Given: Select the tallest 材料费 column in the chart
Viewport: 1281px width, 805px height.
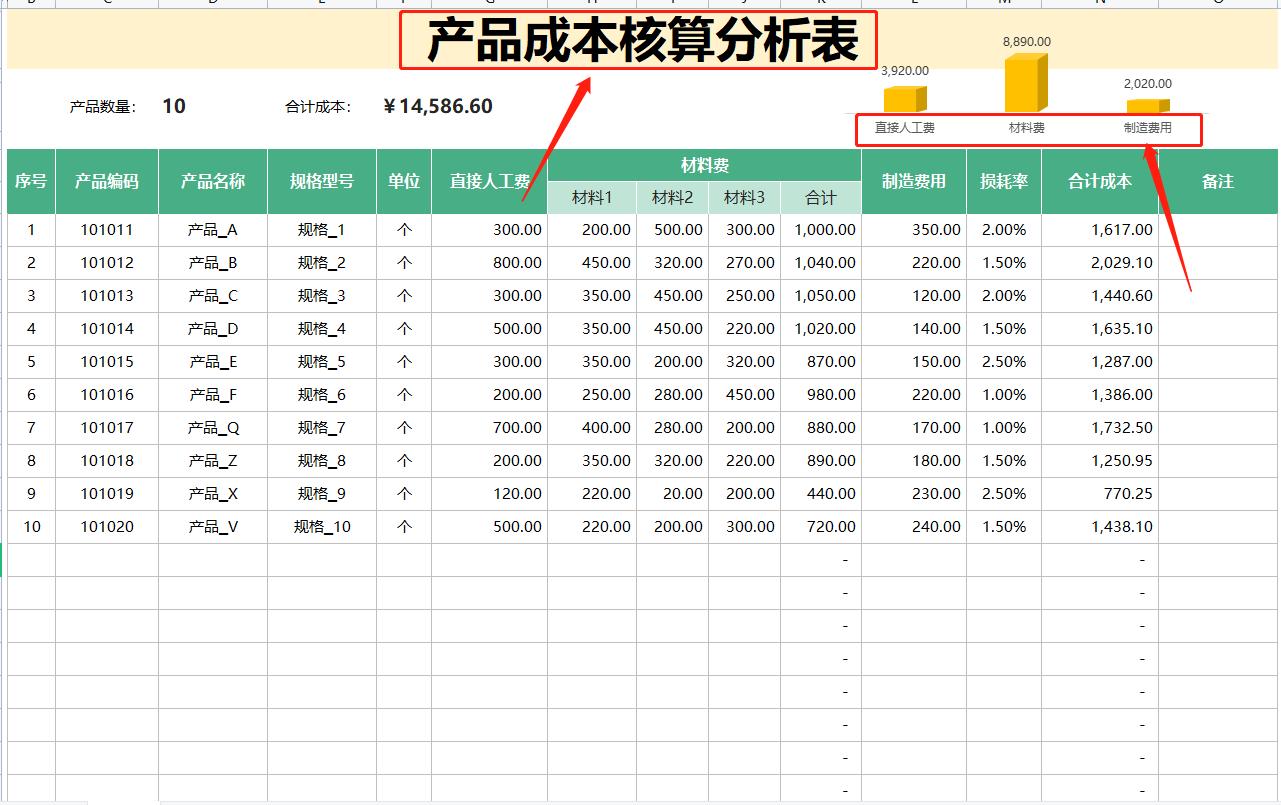Looking at the screenshot, I should [1022, 85].
